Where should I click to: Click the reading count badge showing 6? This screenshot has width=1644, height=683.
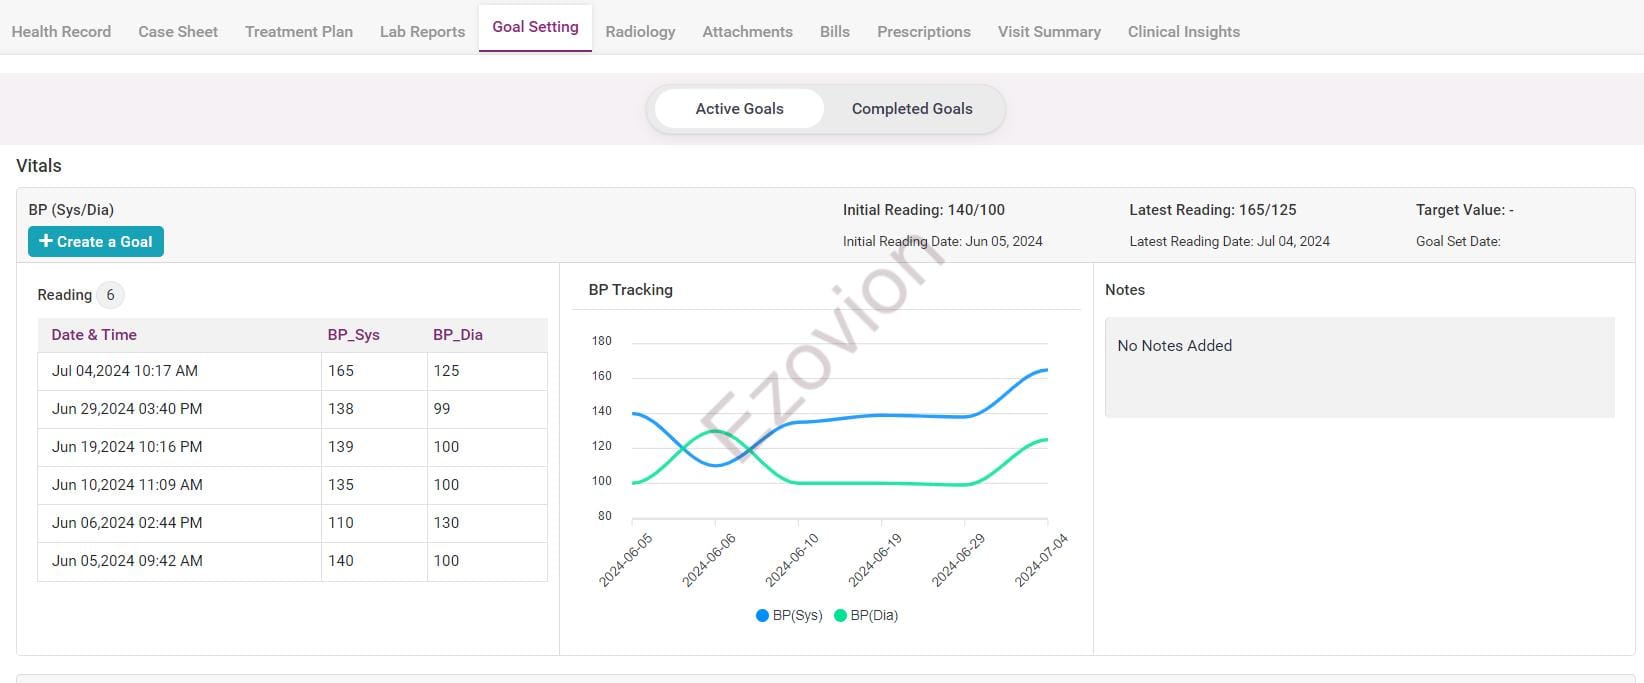pyautogui.click(x=110, y=295)
